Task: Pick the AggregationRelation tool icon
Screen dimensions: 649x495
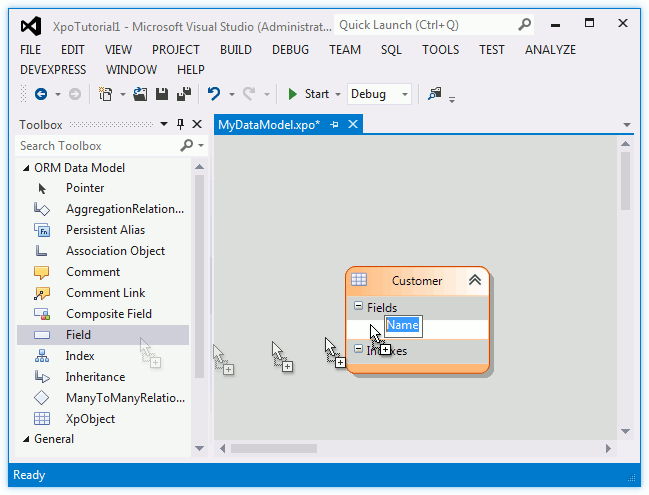Action: (42, 209)
